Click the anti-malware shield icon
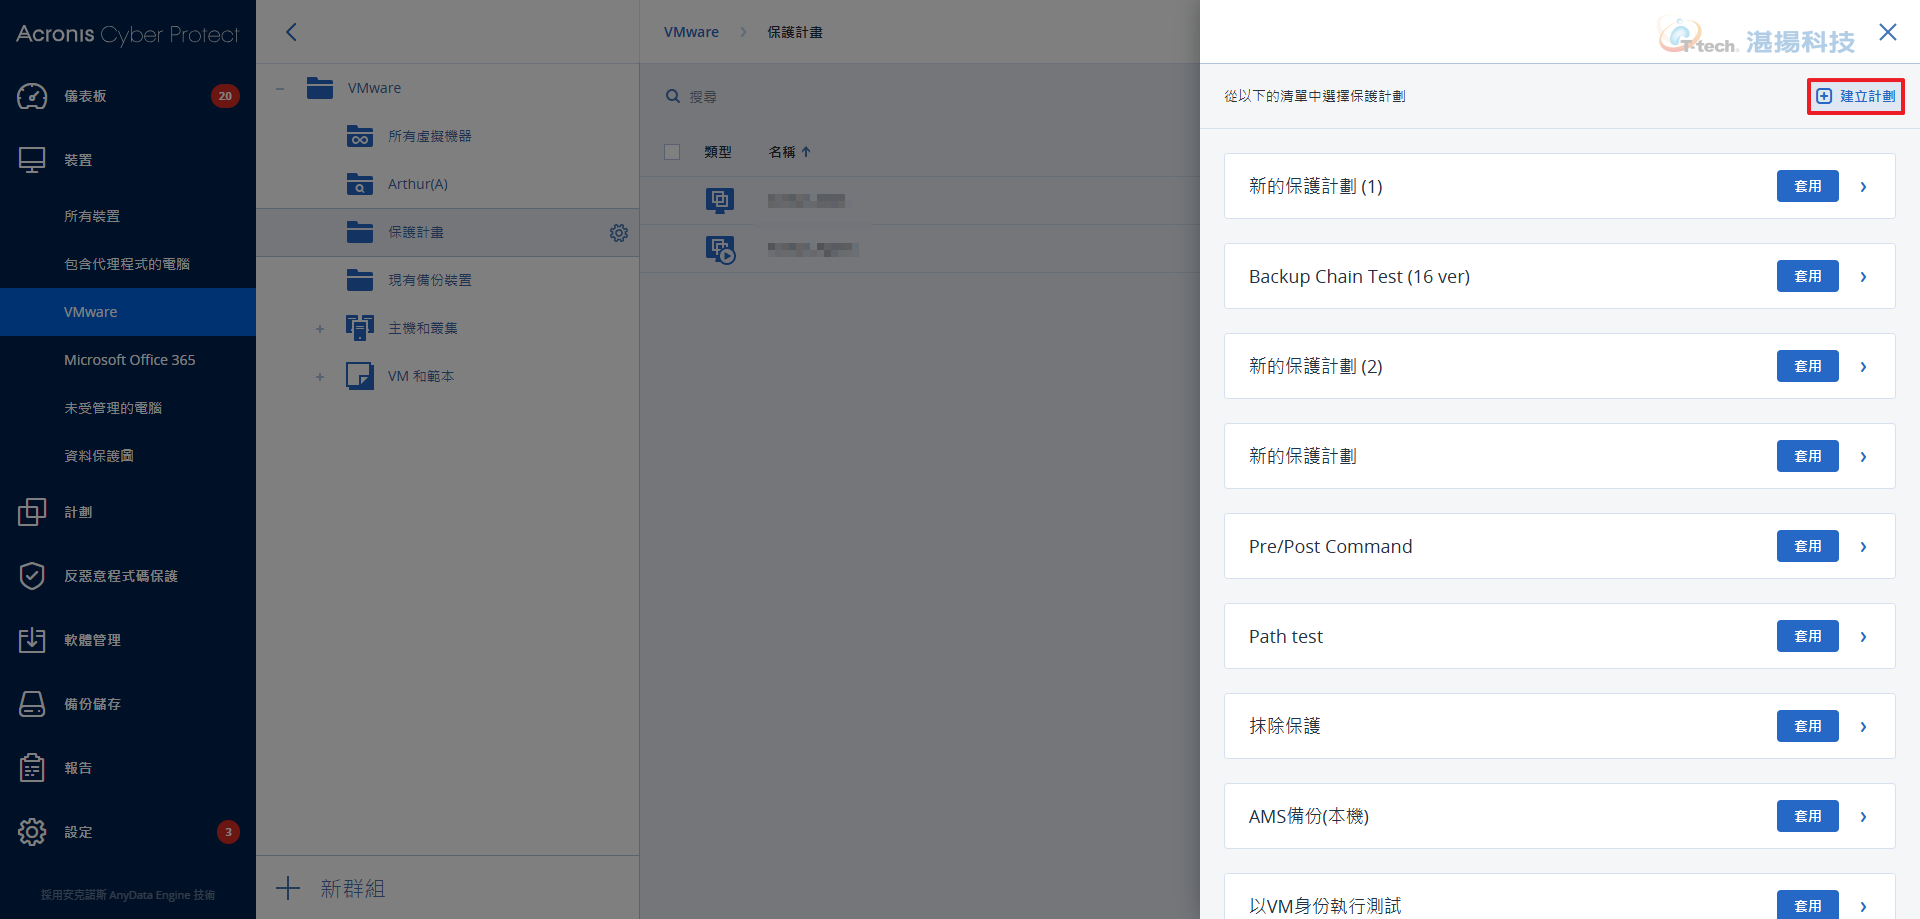1920x919 pixels. [32, 576]
